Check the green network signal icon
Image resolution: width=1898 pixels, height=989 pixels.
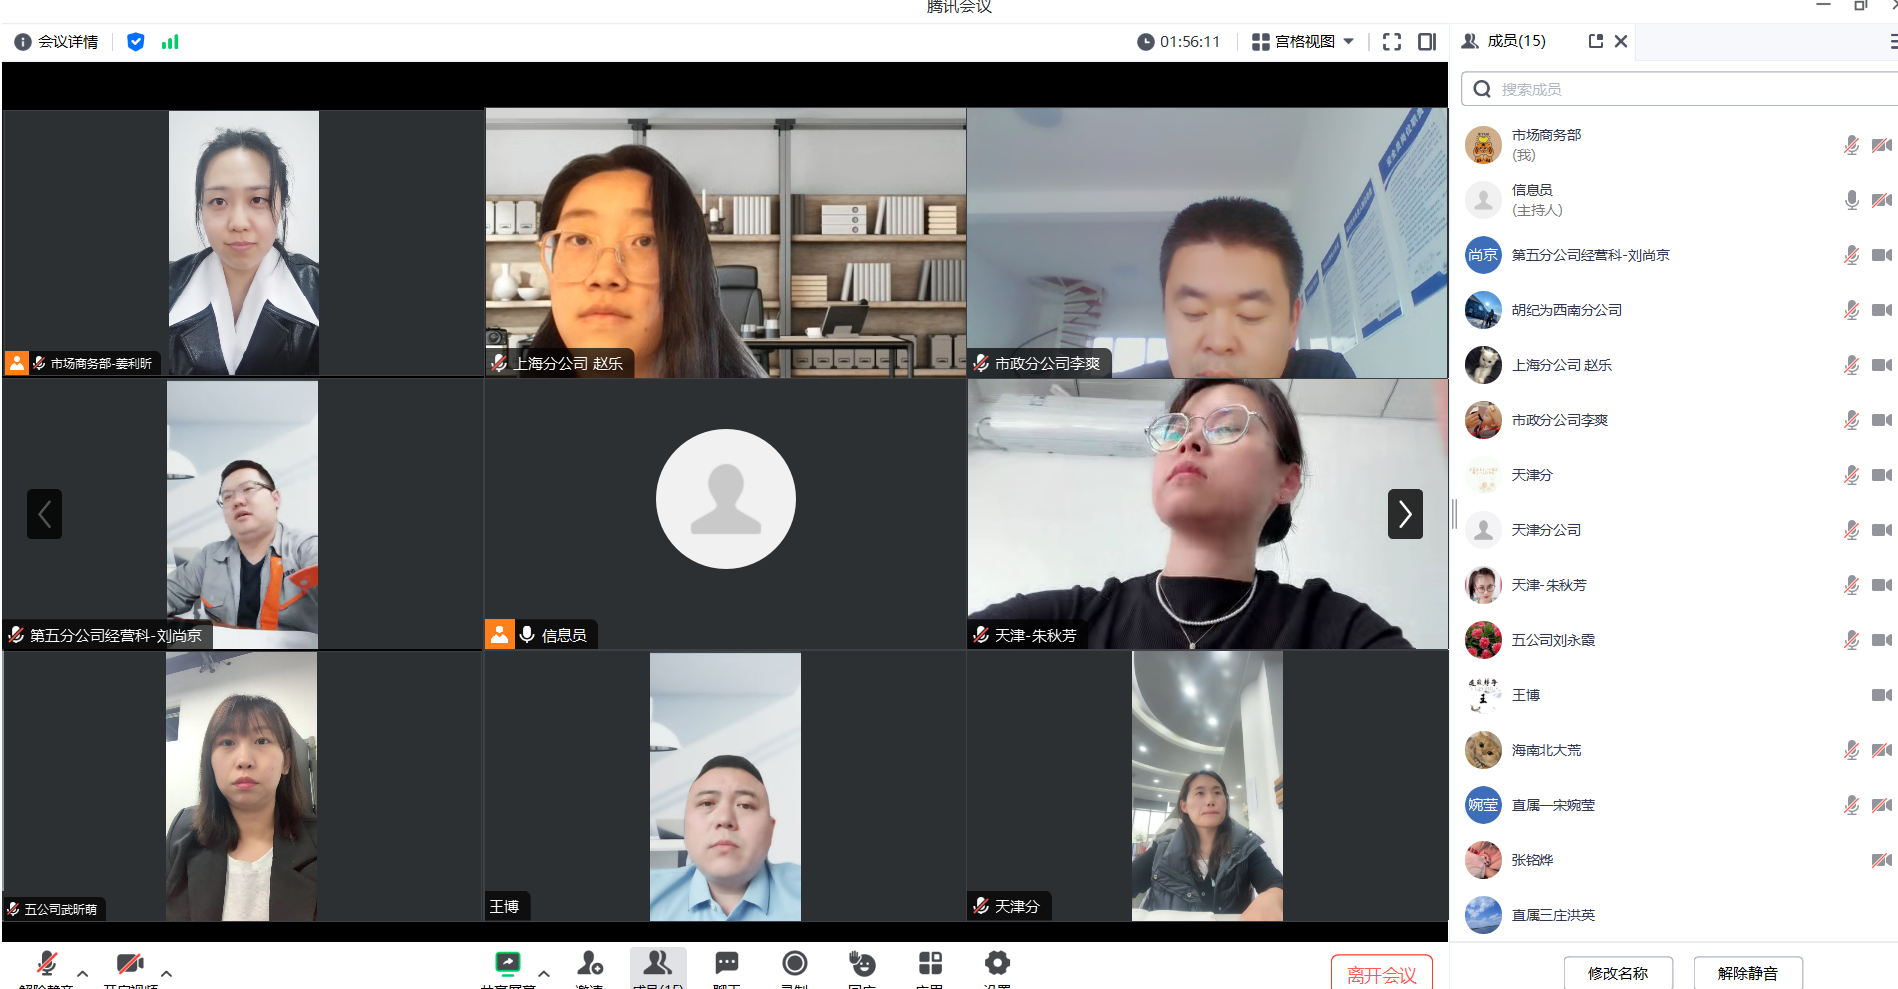point(170,42)
